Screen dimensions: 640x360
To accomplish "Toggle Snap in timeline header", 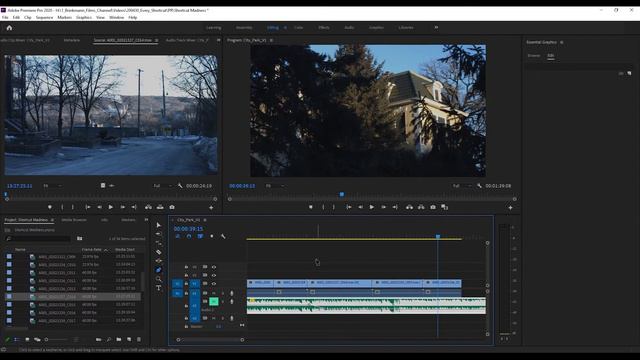I will pyautogui.click(x=189, y=236).
